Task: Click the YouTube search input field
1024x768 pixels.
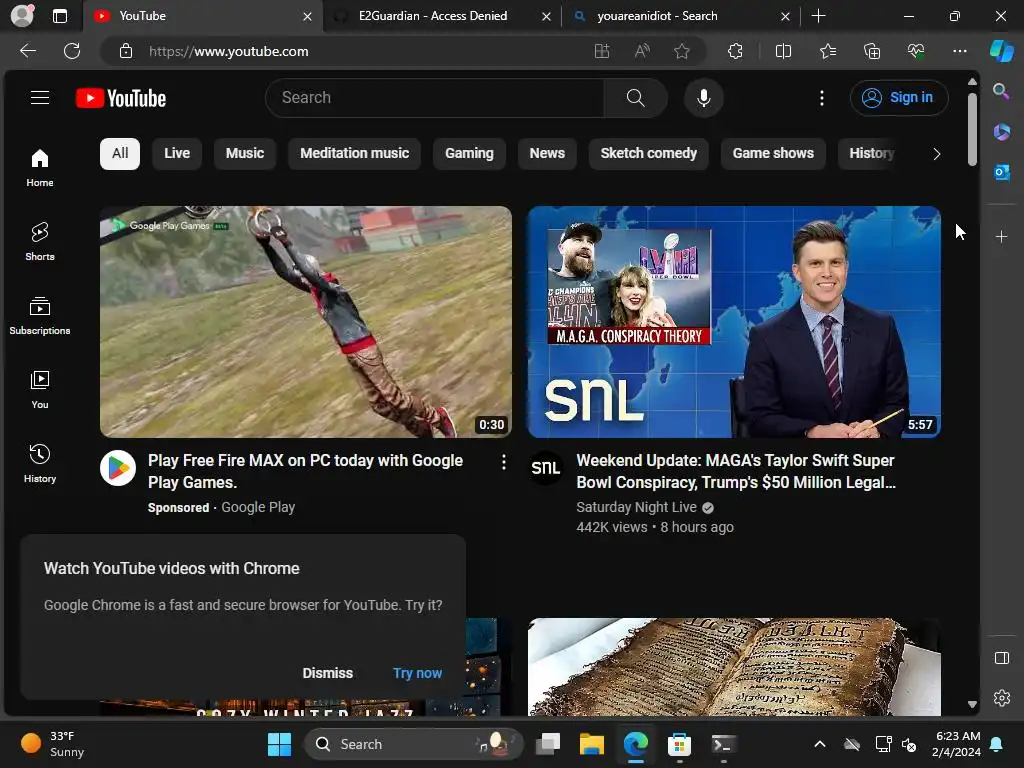Action: point(434,98)
